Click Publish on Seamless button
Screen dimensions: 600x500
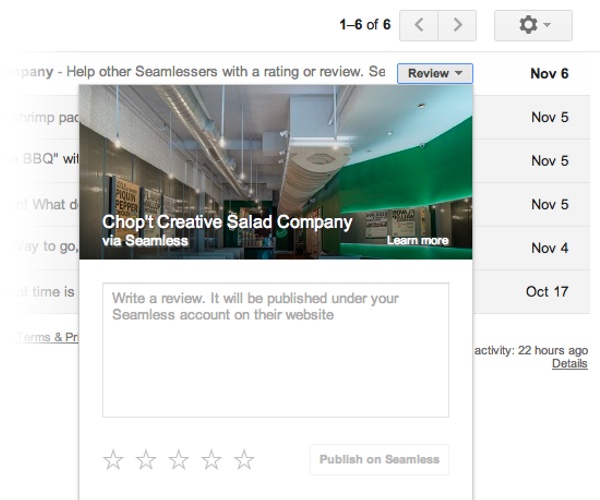coord(379,460)
